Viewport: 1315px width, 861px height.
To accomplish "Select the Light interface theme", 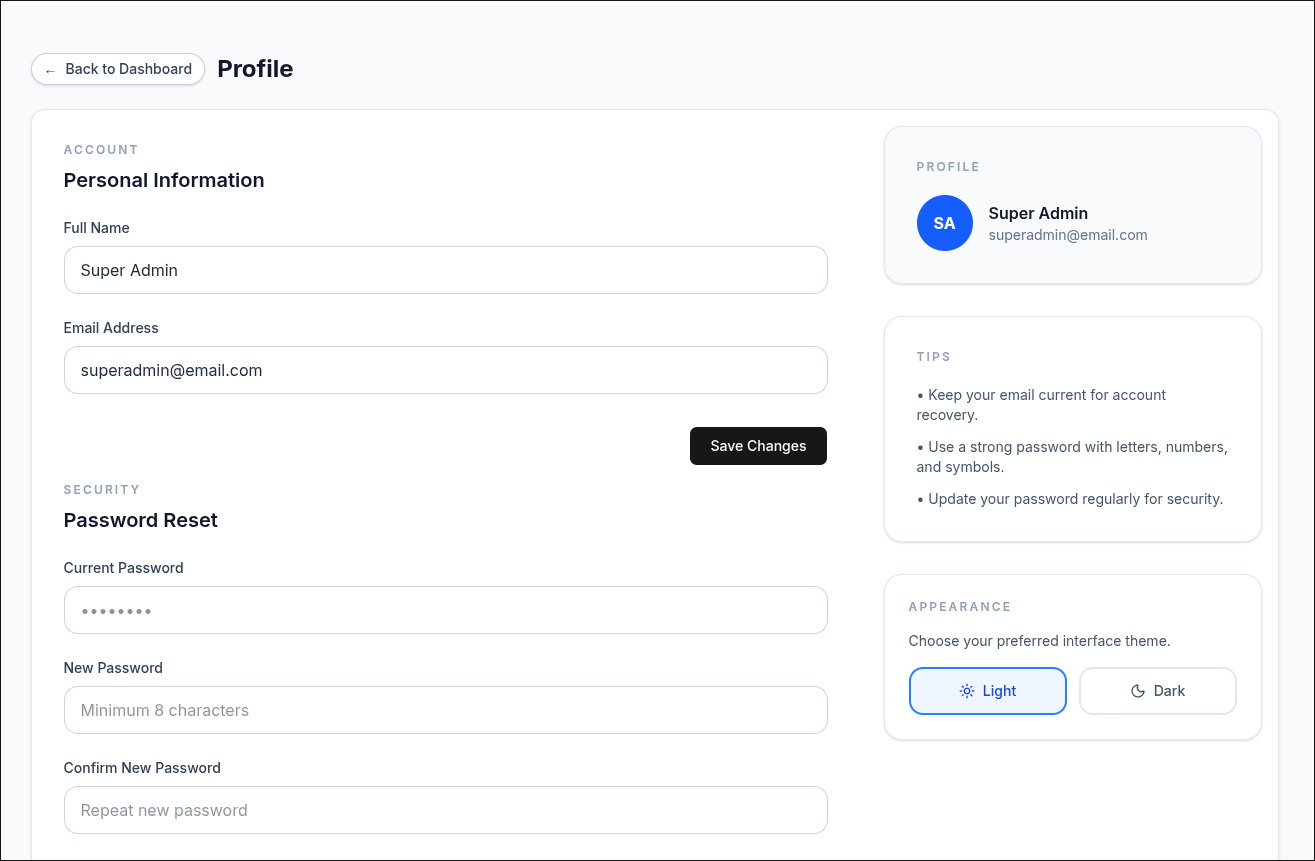I will coord(988,691).
